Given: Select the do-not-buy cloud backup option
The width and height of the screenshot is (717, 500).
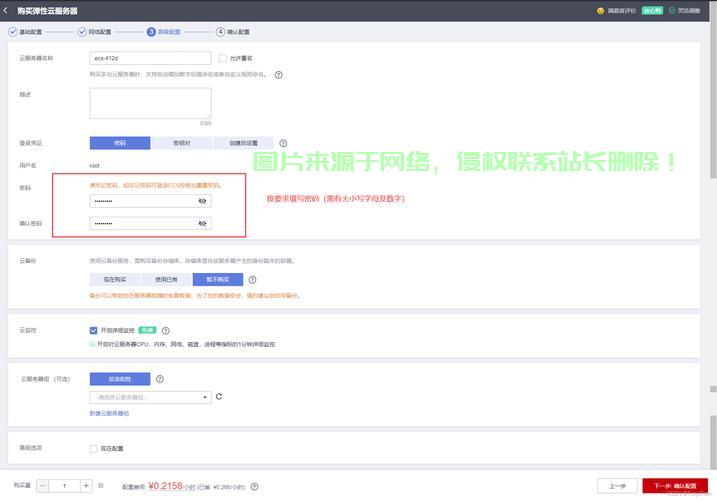Looking at the screenshot, I should tap(218, 280).
